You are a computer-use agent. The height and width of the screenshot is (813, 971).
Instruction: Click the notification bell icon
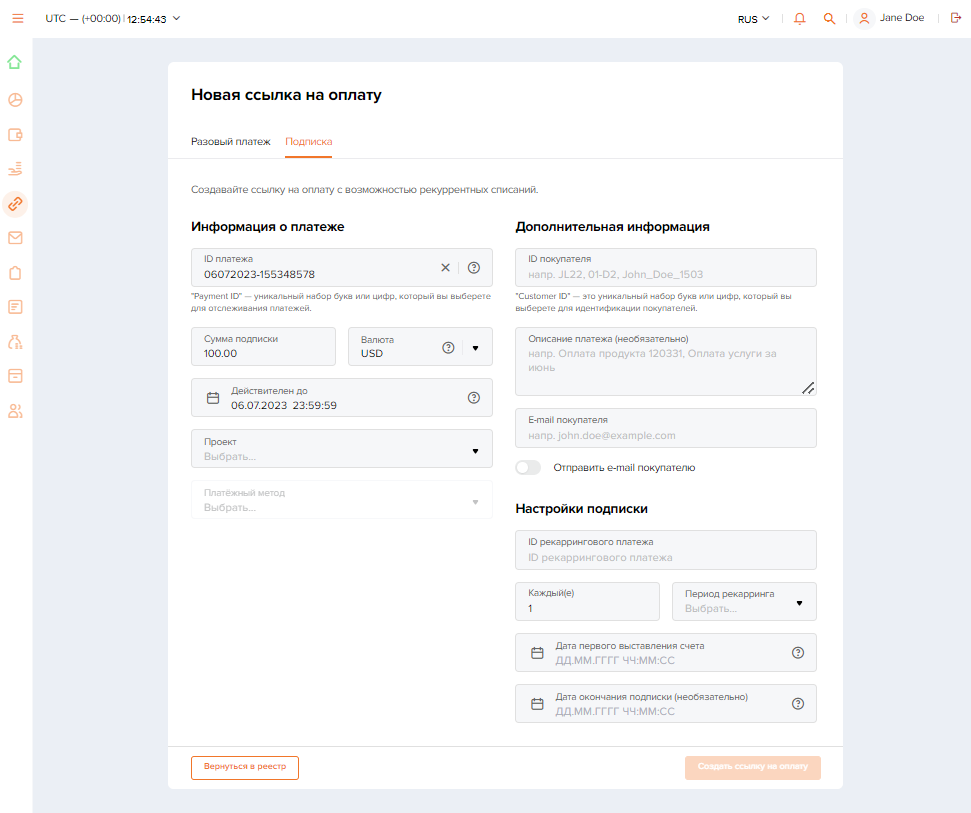(x=799, y=19)
